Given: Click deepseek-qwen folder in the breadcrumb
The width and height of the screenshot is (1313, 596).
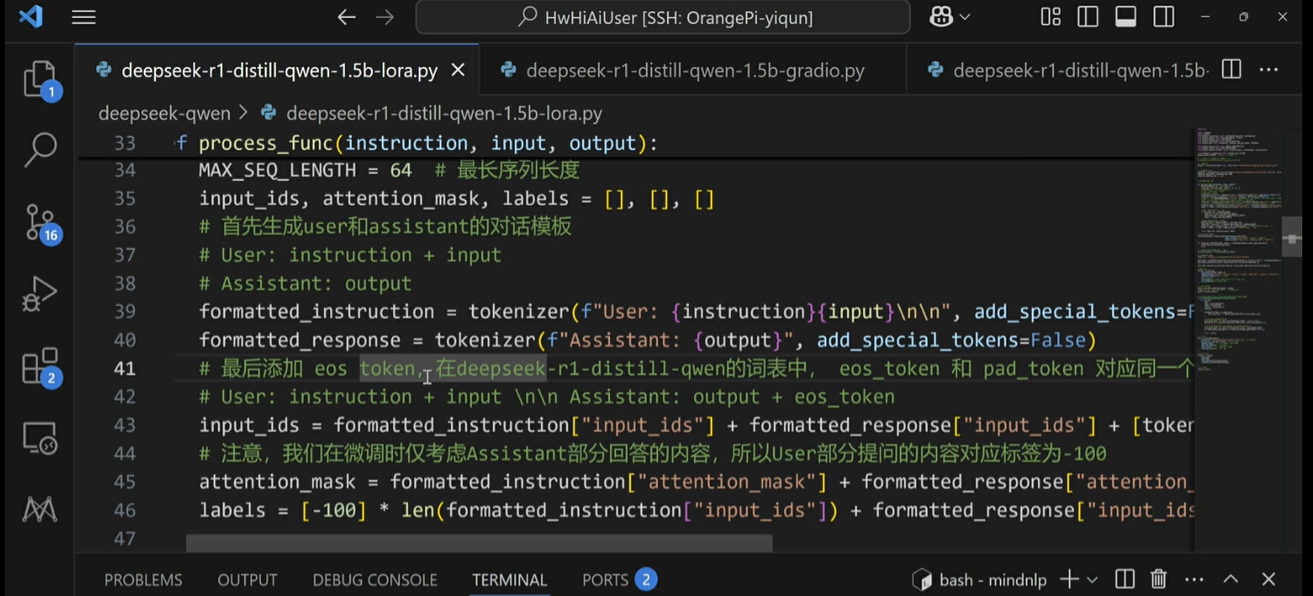Looking at the screenshot, I should tap(163, 113).
